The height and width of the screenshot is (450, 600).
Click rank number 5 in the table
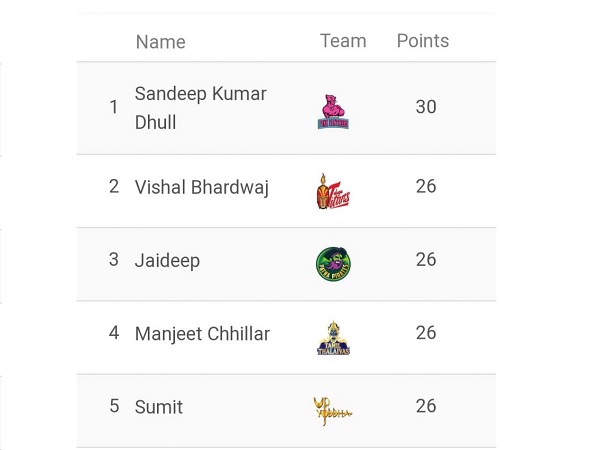(x=114, y=406)
